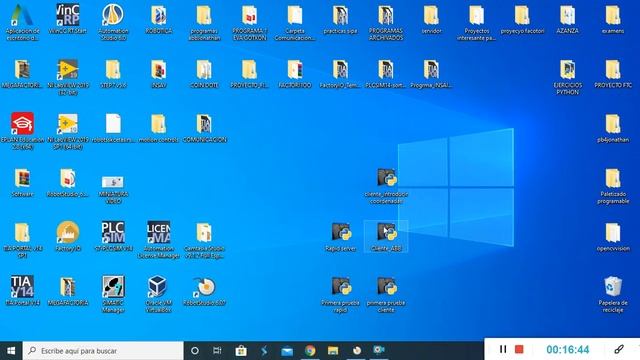Viewport: 640px width, 360px height.
Task: Open primera prueba cliente Python file
Action: 386,294
